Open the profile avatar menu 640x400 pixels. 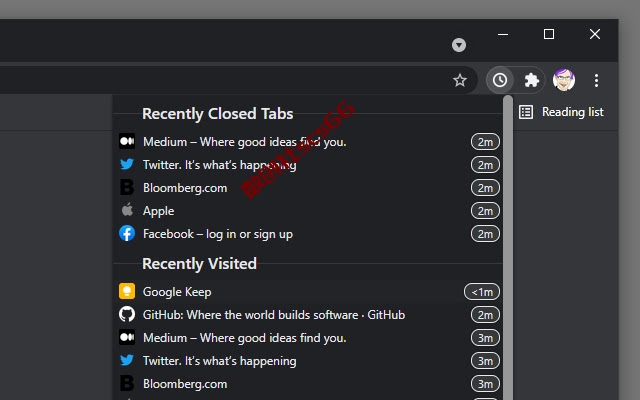(564, 80)
